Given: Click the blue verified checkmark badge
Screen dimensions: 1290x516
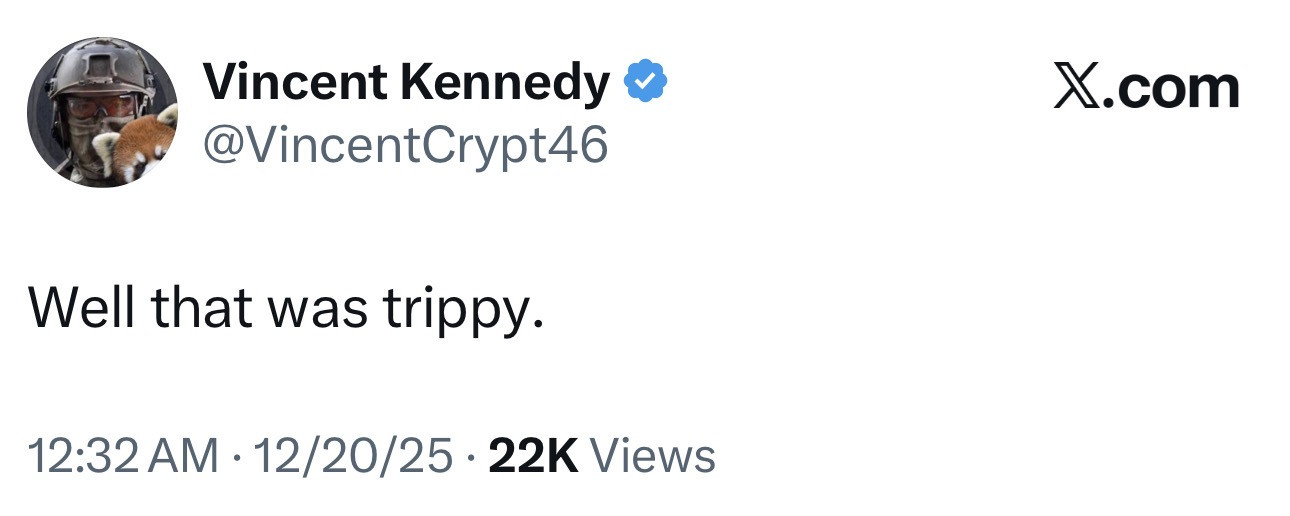Looking at the screenshot, I should [x=646, y=83].
